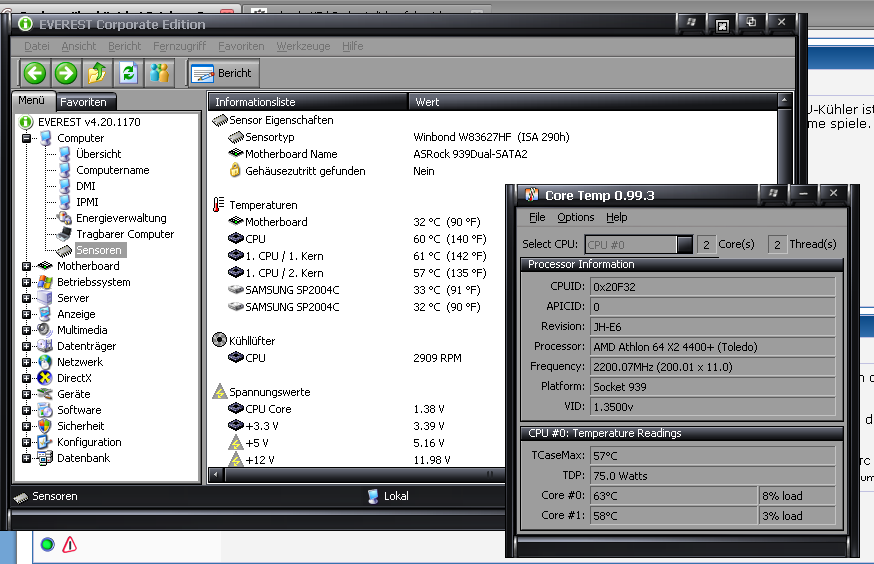Select Übersicht in the tree
The height and width of the screenshot is (564, 874).
pyautogui.click(x=99, y=154)
